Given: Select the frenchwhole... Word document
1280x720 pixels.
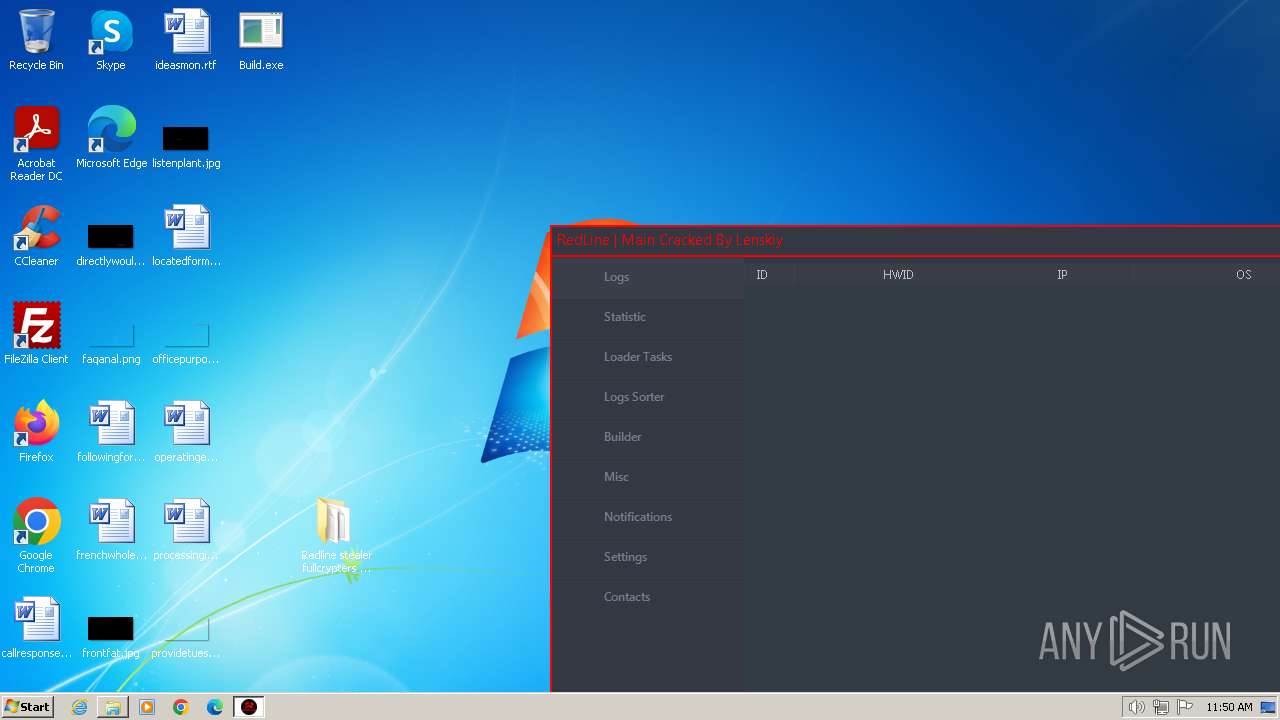Looking at the screenshot, I should point(111,530).
